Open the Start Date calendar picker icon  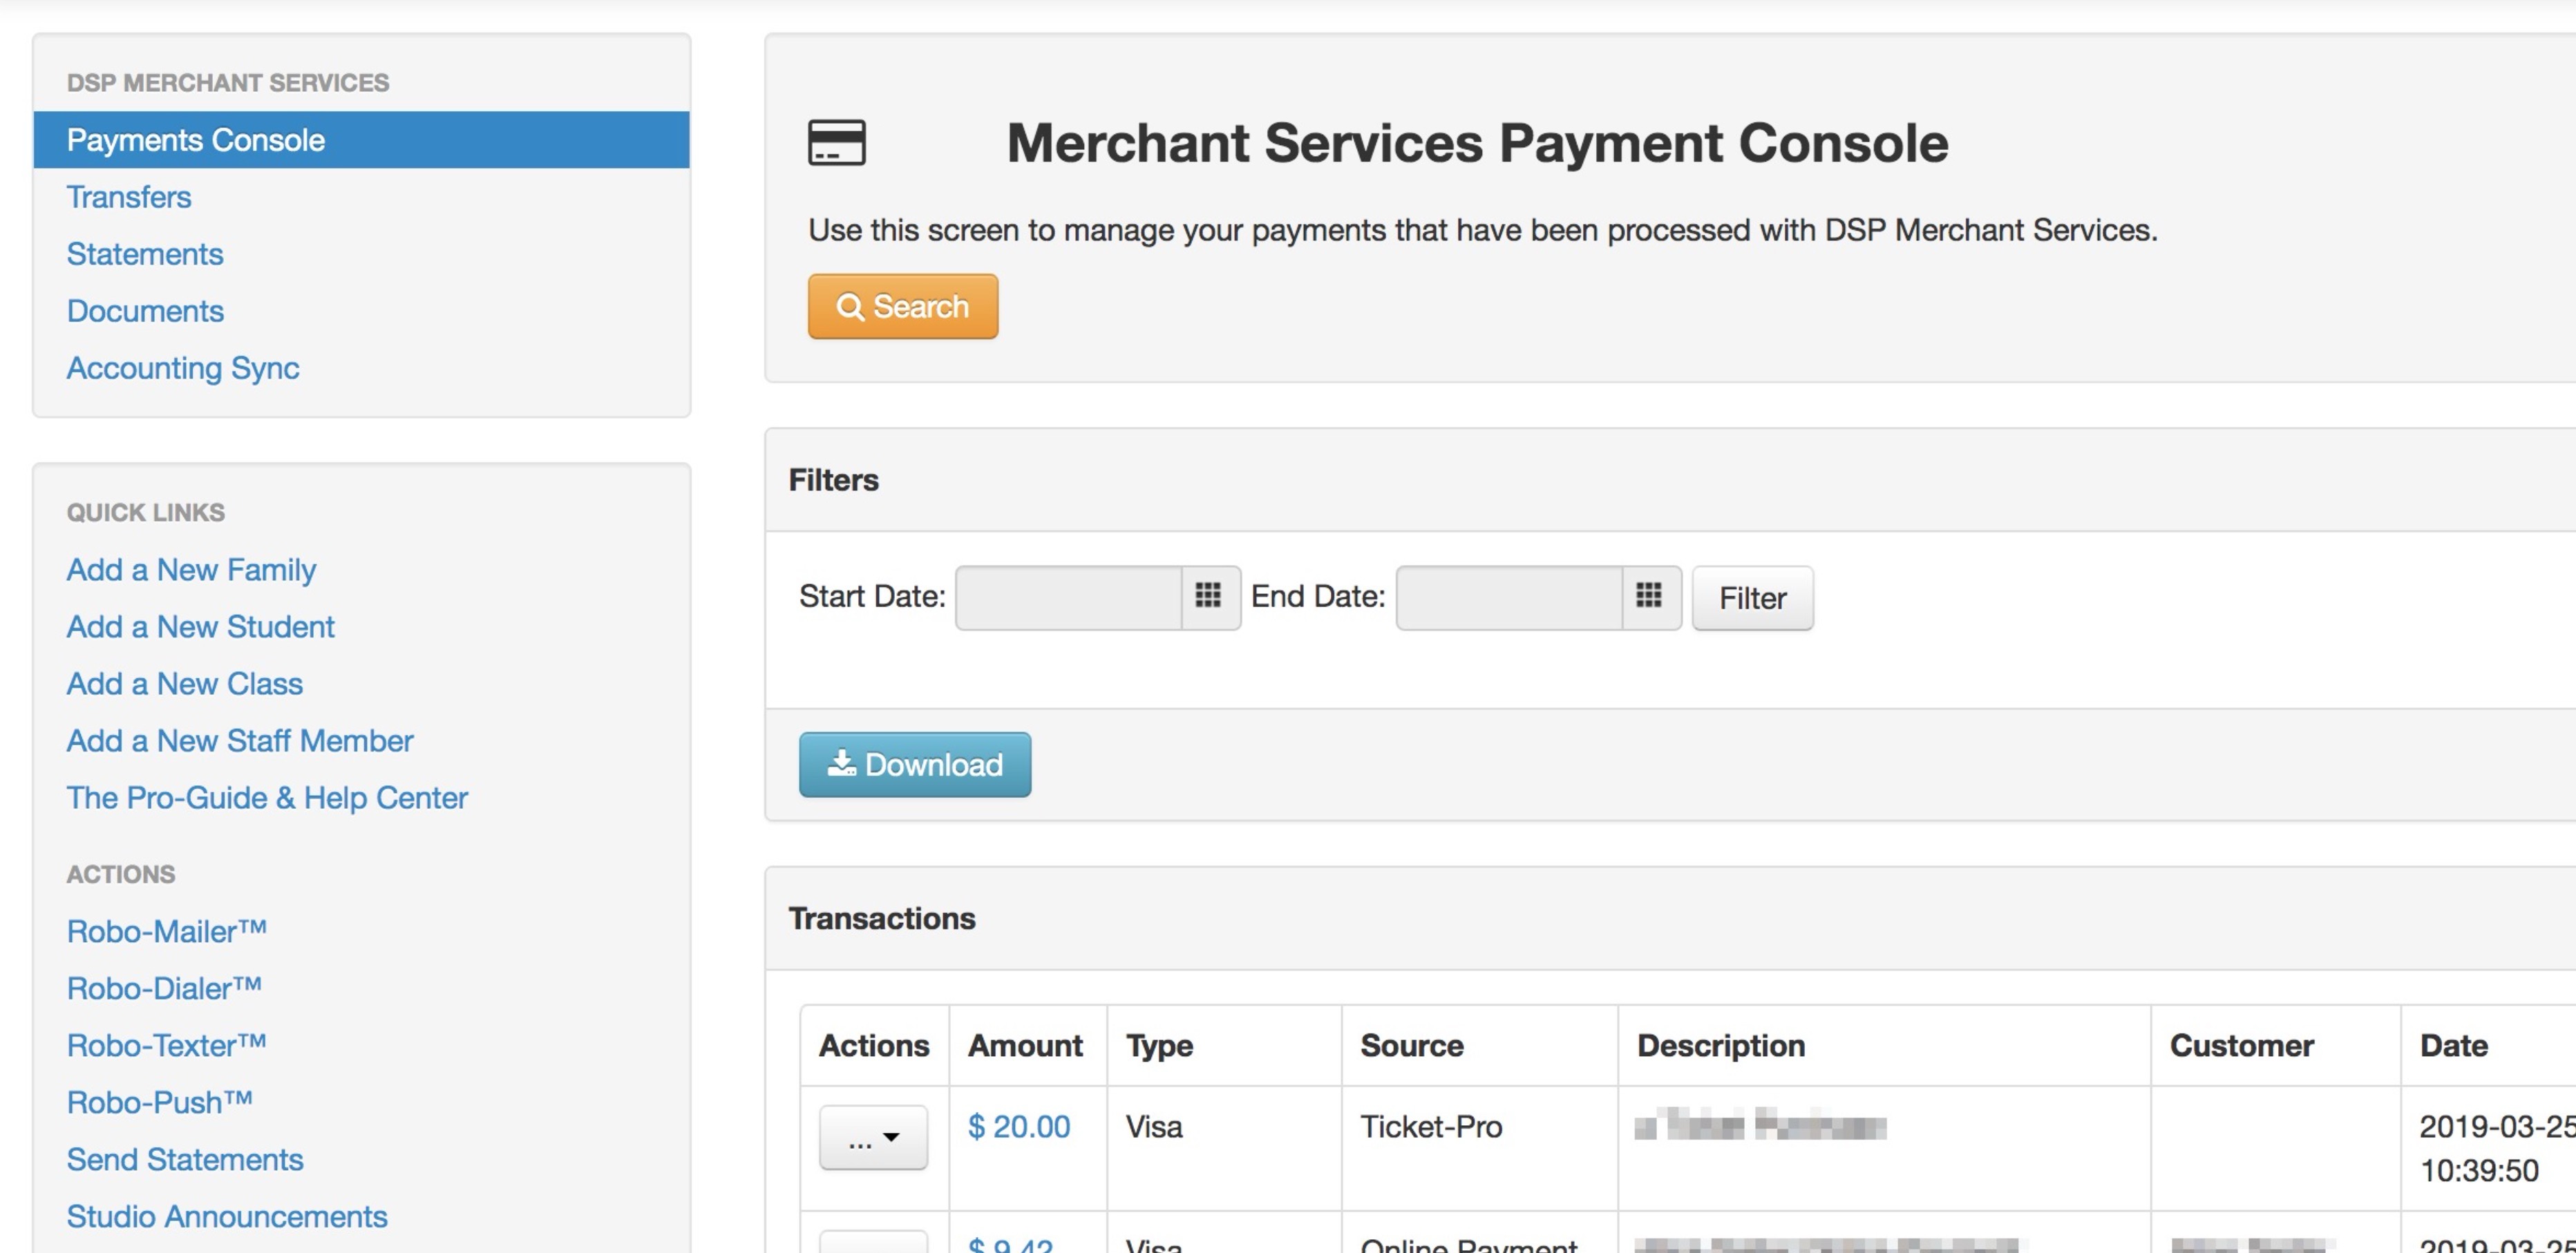point(1209,597)
